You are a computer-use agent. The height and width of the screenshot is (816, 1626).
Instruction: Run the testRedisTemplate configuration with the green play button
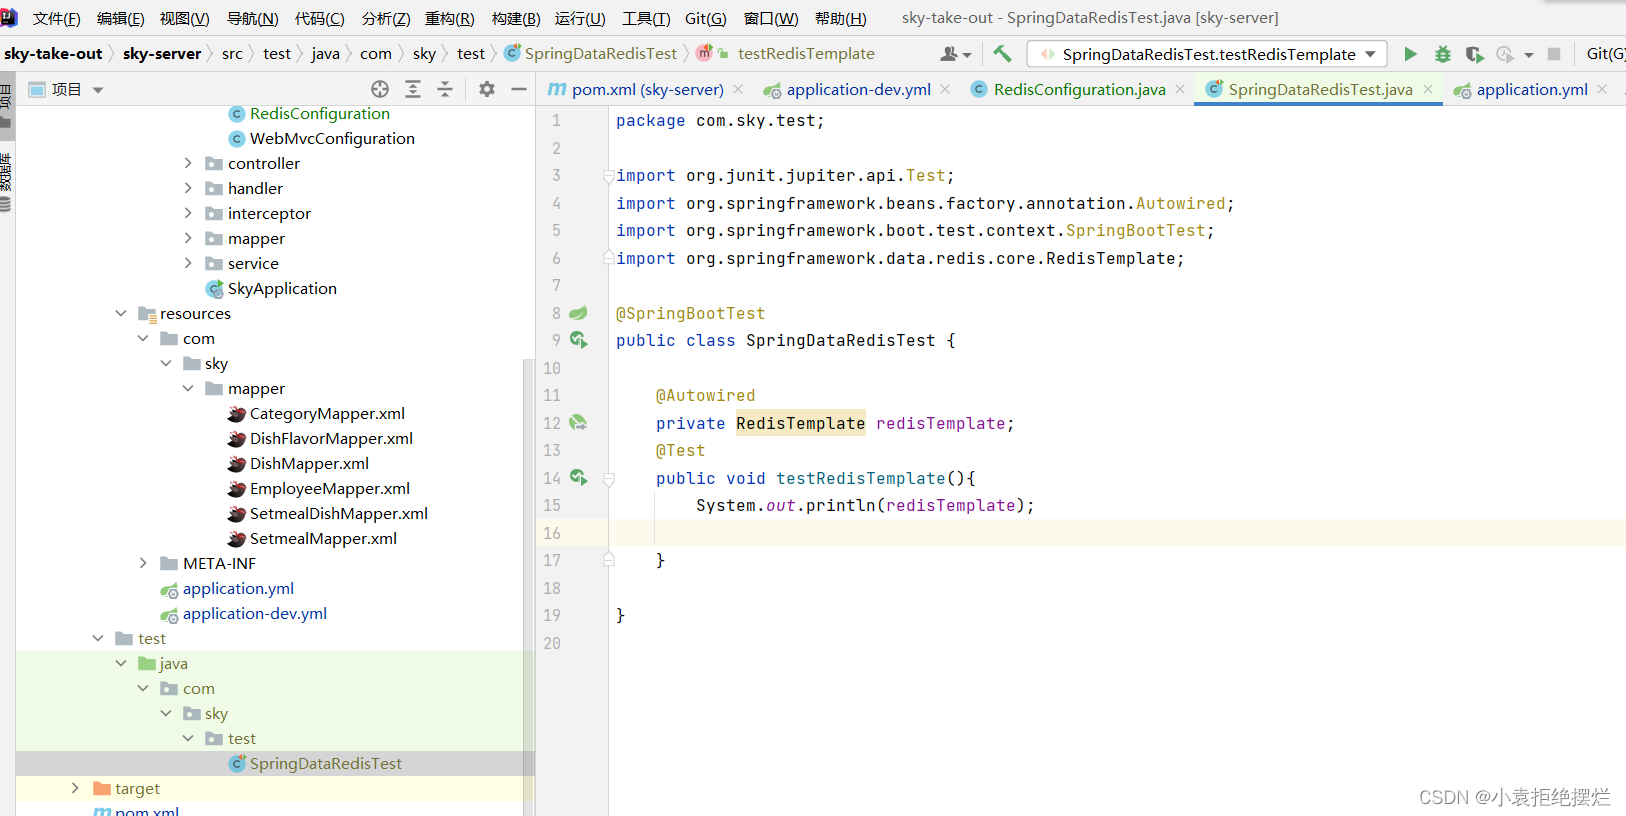point(1410,54)
